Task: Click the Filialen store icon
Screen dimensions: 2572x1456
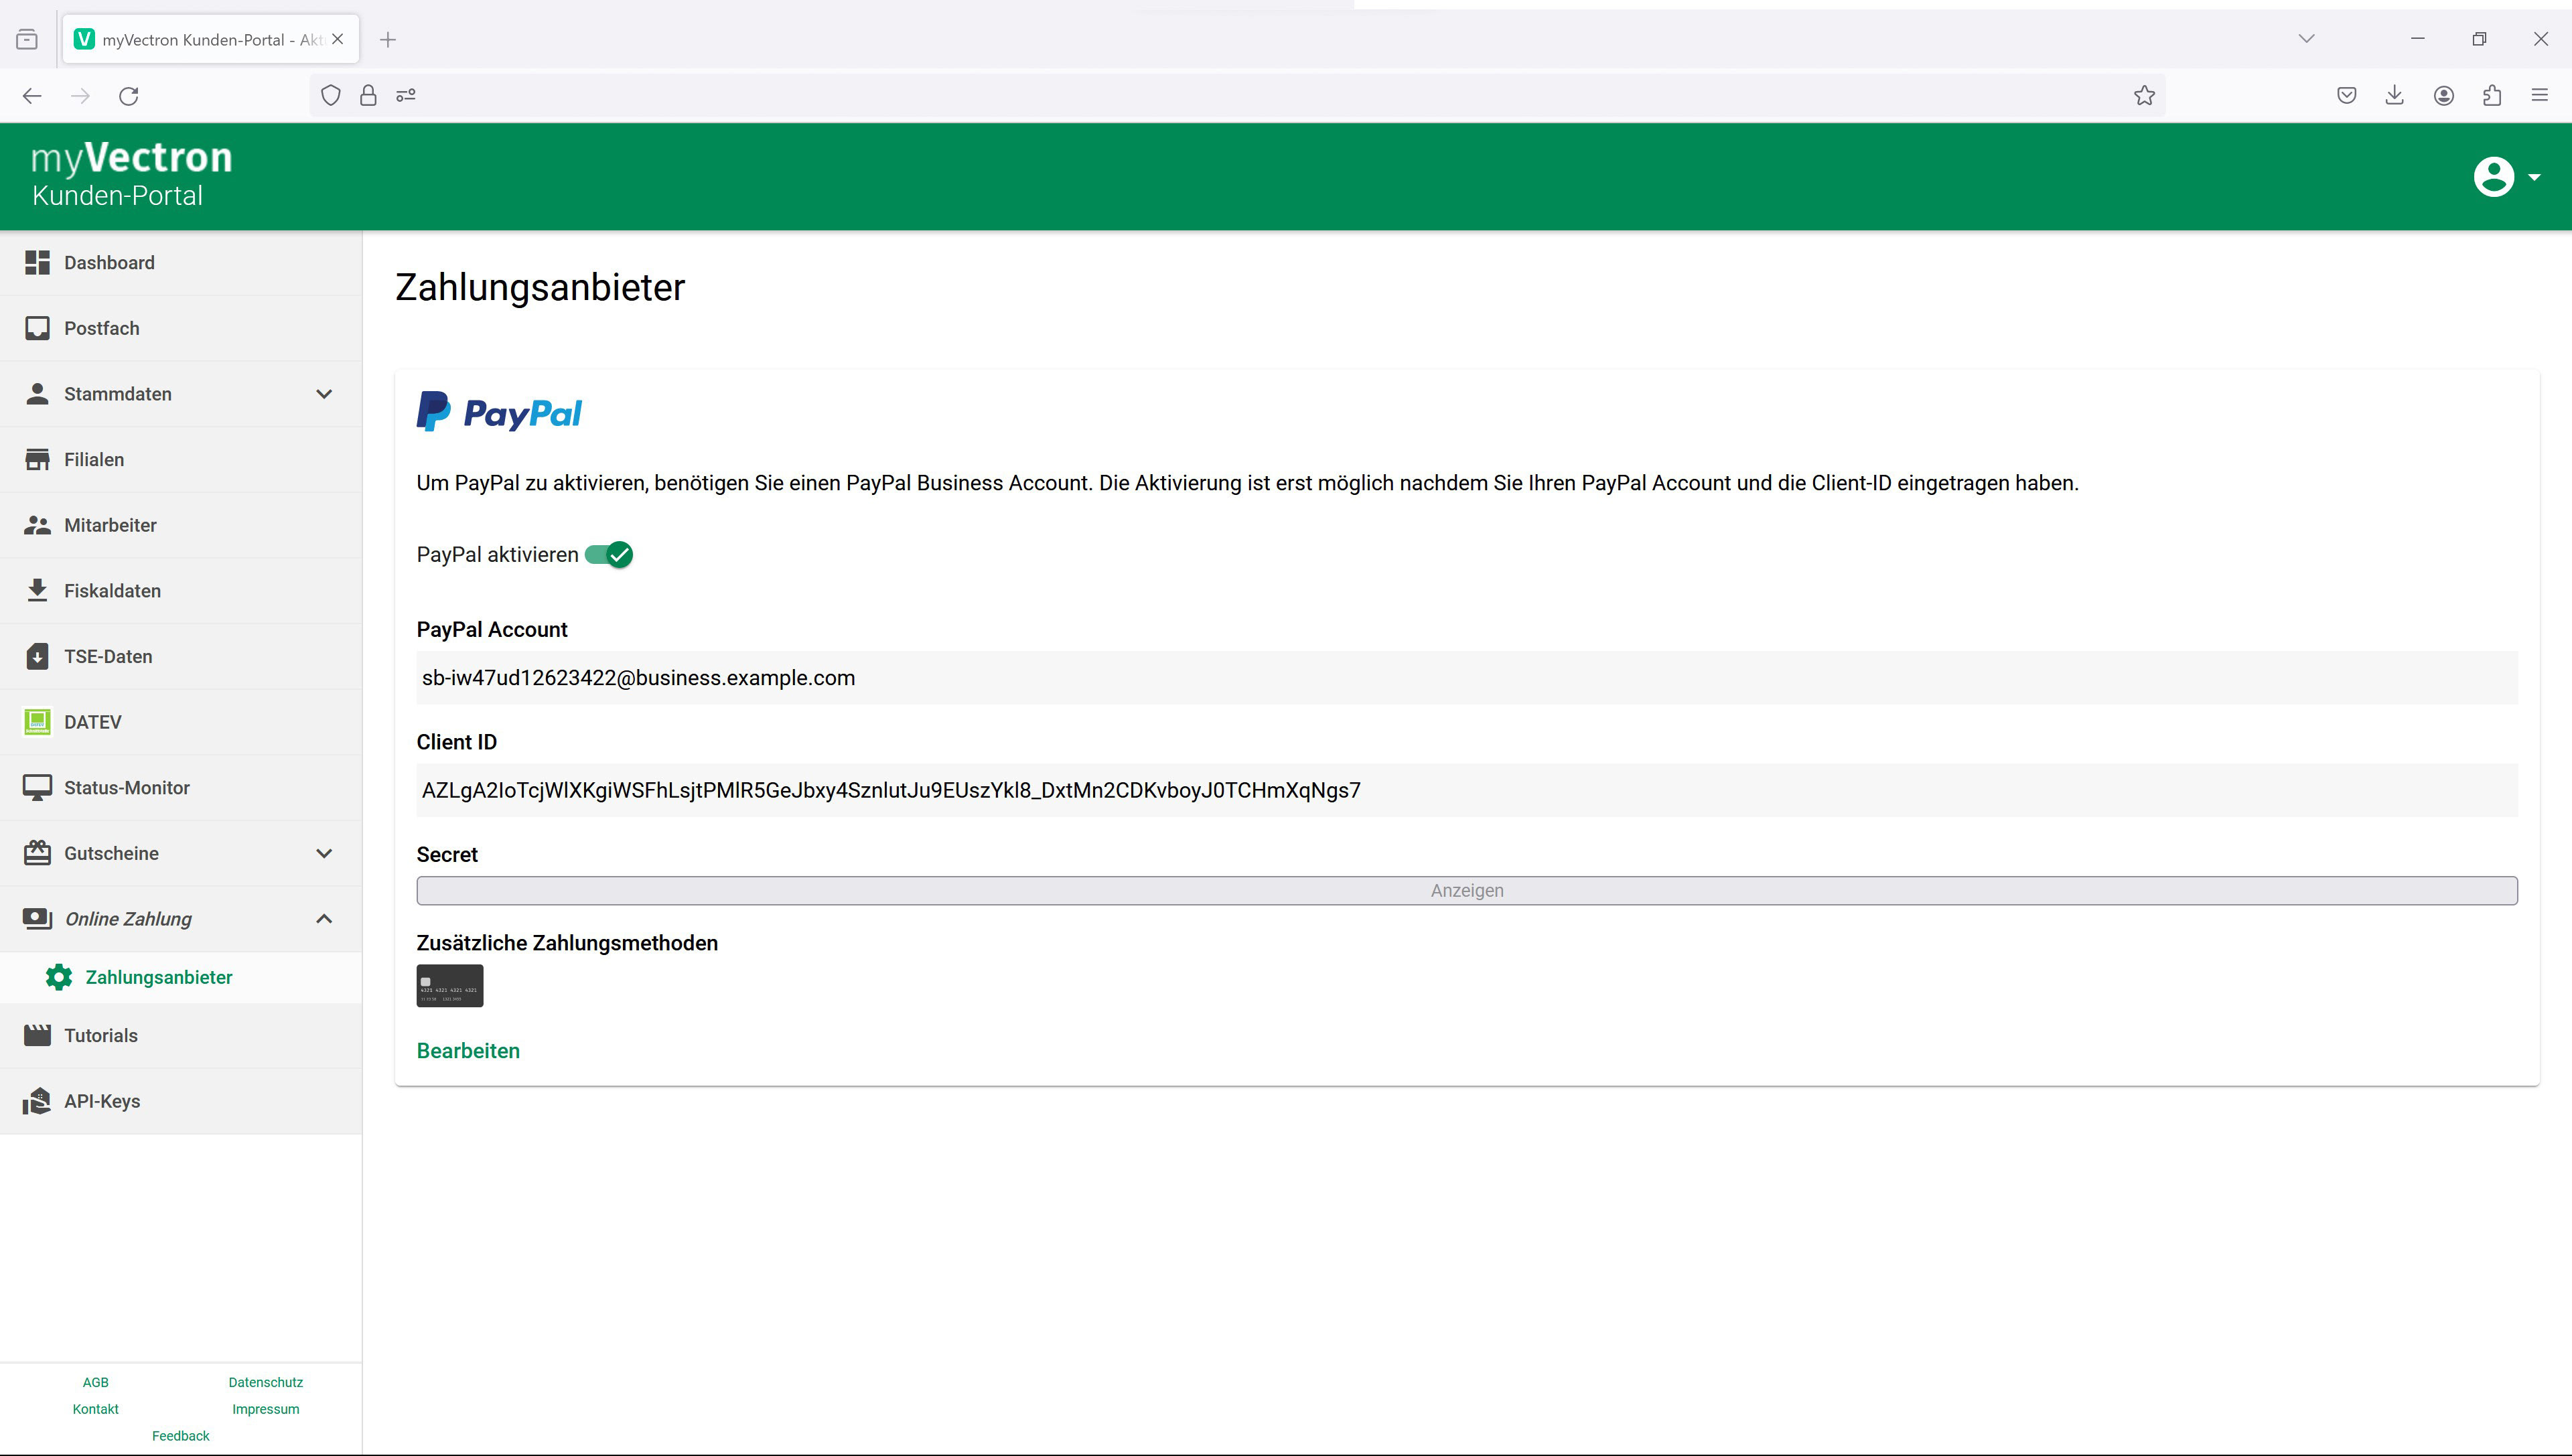Action: [x=37, y=460]
